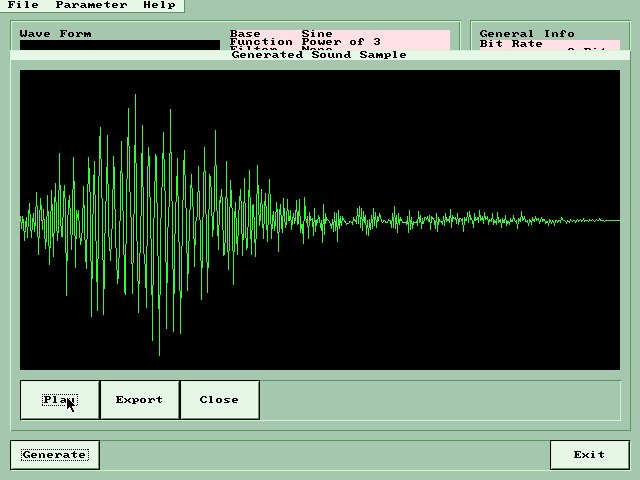640x480 pixels.
Task: Click the empty panel right of Close button
Action: coord(440,400)
